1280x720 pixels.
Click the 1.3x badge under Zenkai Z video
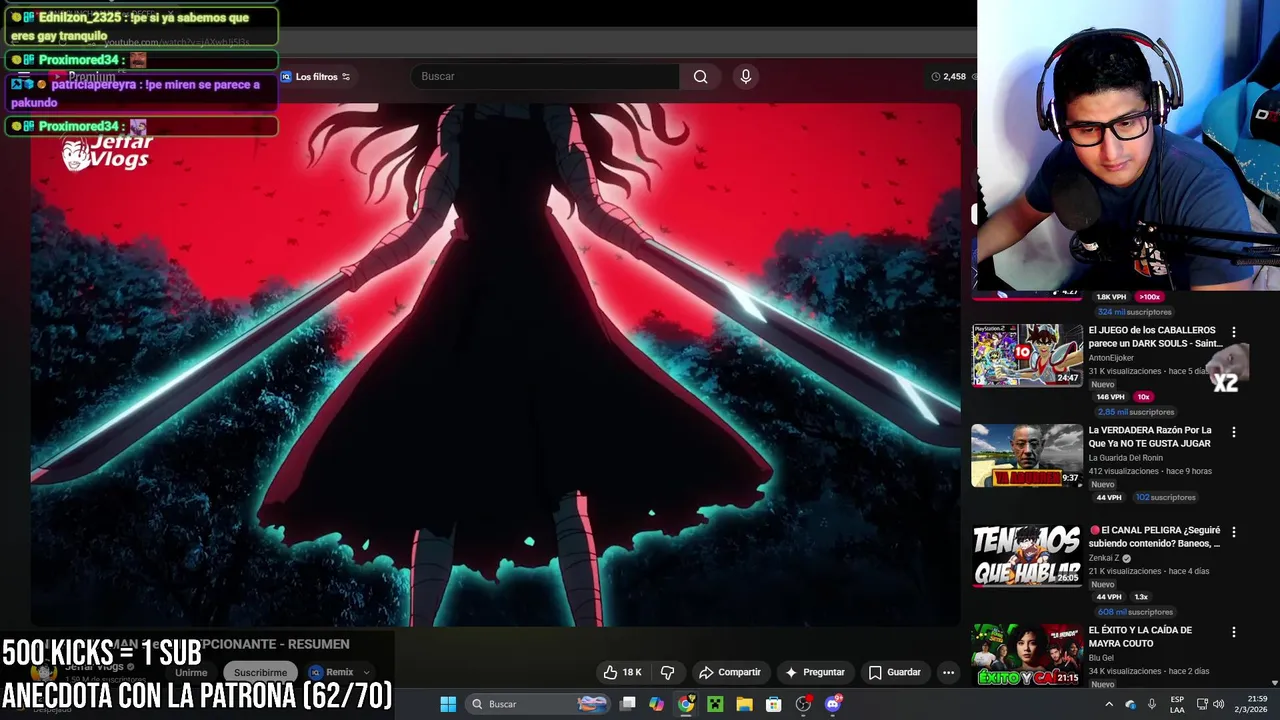click(1141, 597)
